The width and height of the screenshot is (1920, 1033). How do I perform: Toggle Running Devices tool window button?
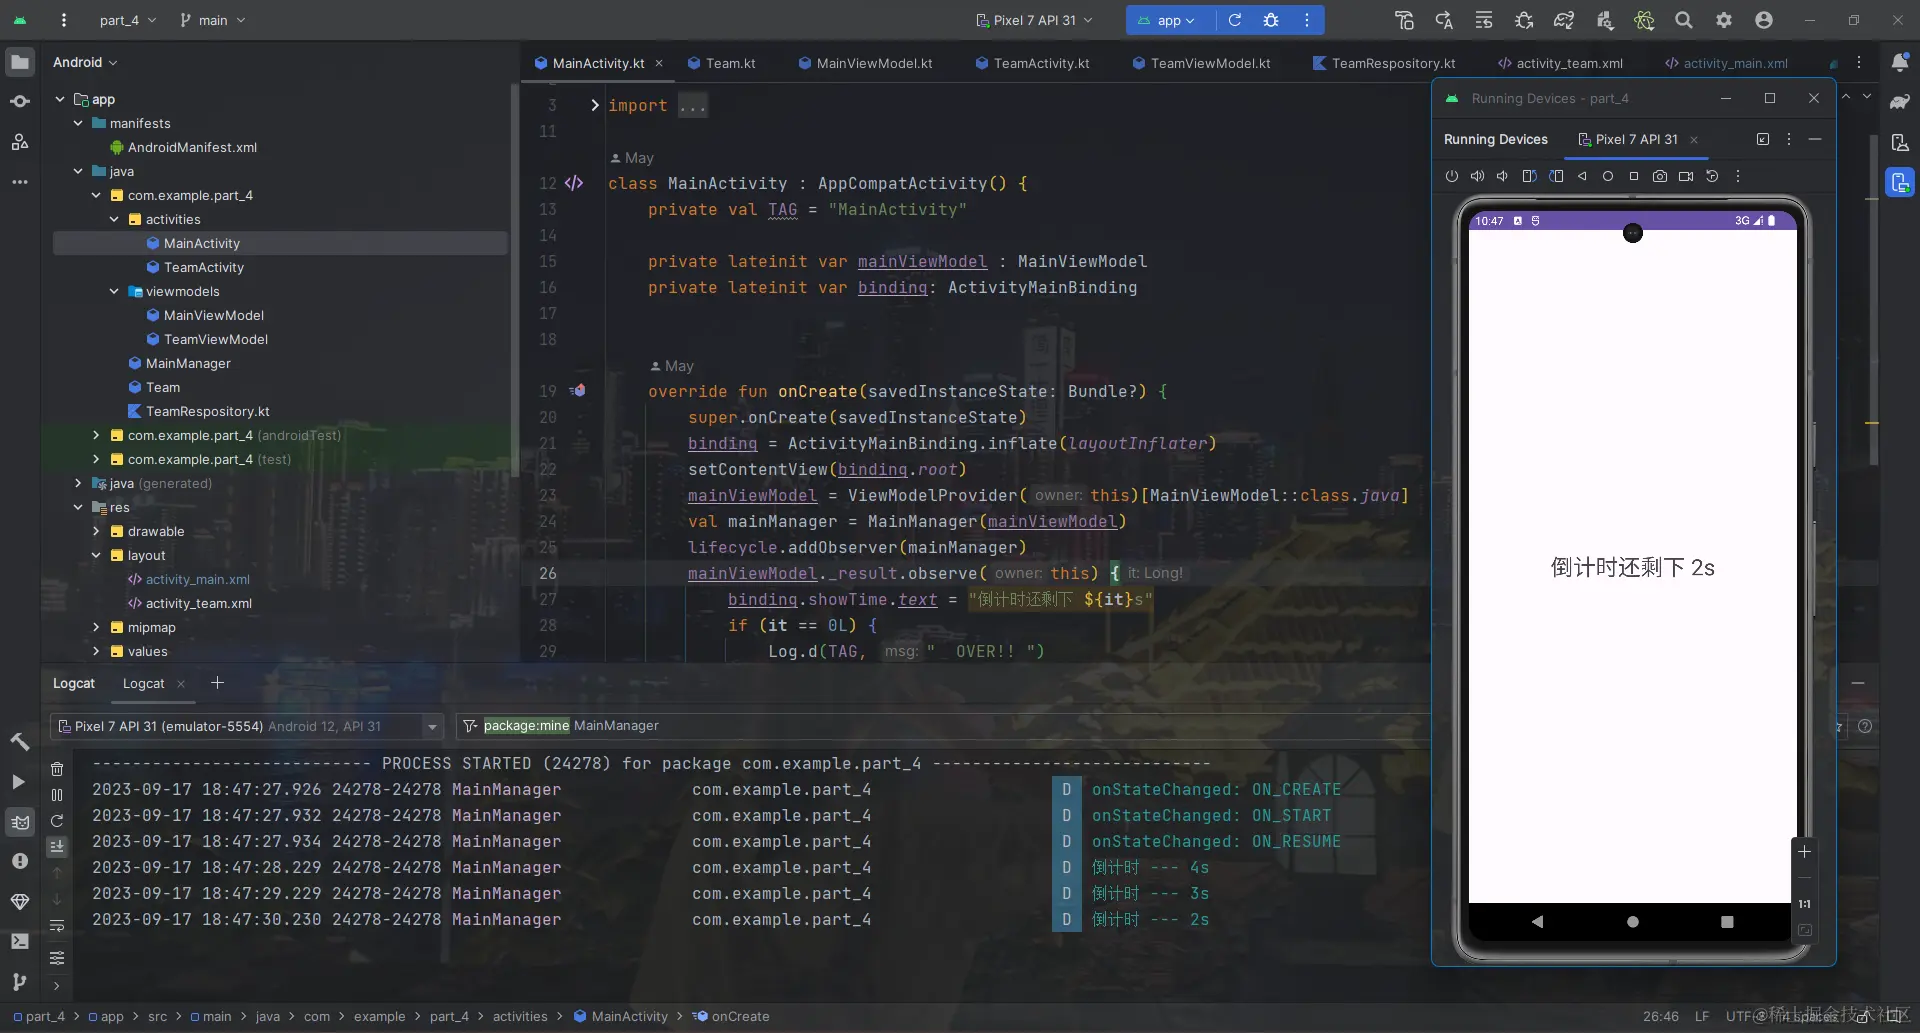coord(1900,183)
